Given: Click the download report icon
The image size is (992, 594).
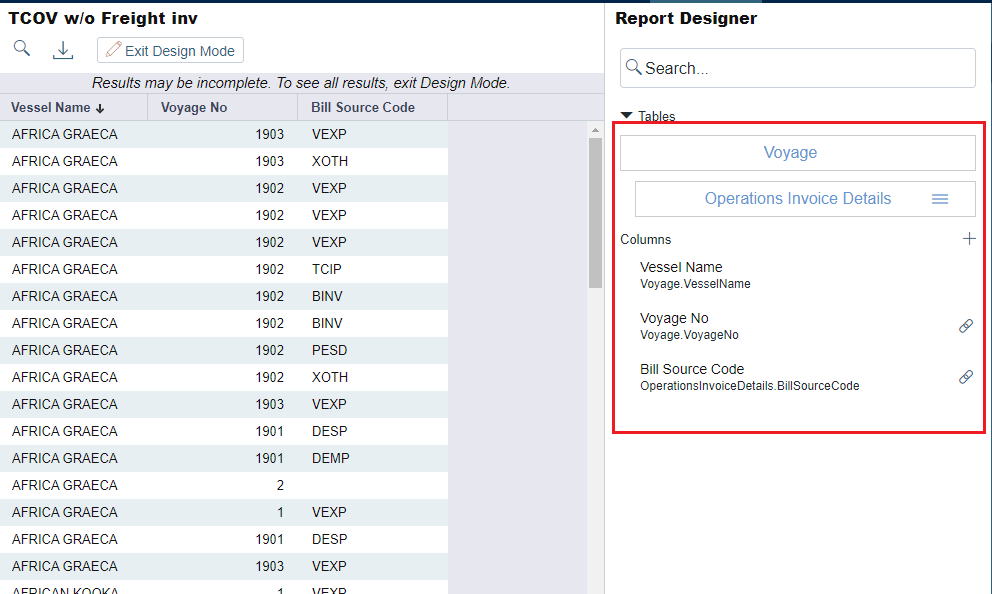Looking at the screenshot, I should pyautogui.click(x=63, y=50).
